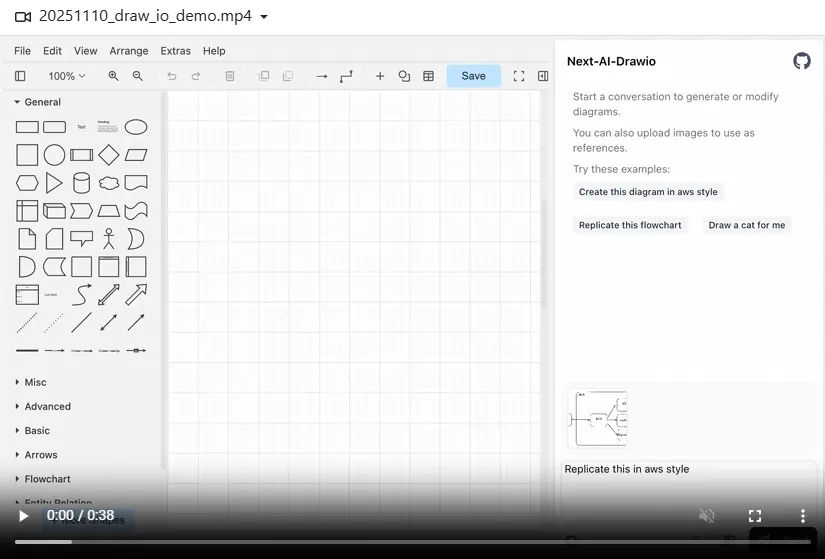Expand the Advanced shapes section
The image size is (825, 559).
43,406
